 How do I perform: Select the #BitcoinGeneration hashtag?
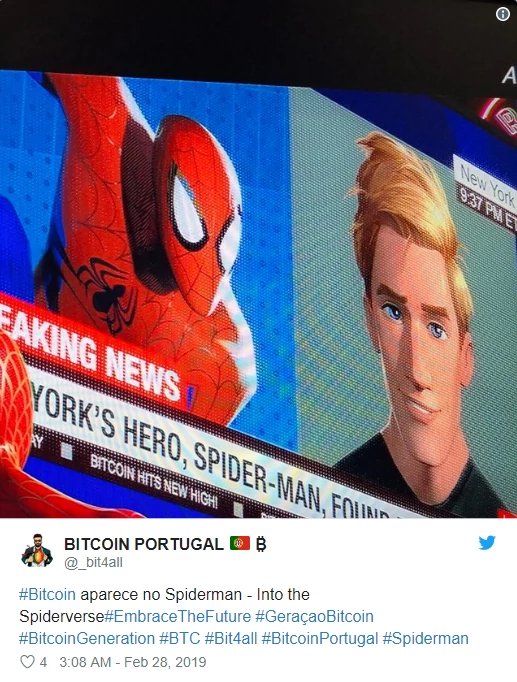coord(87,639)
